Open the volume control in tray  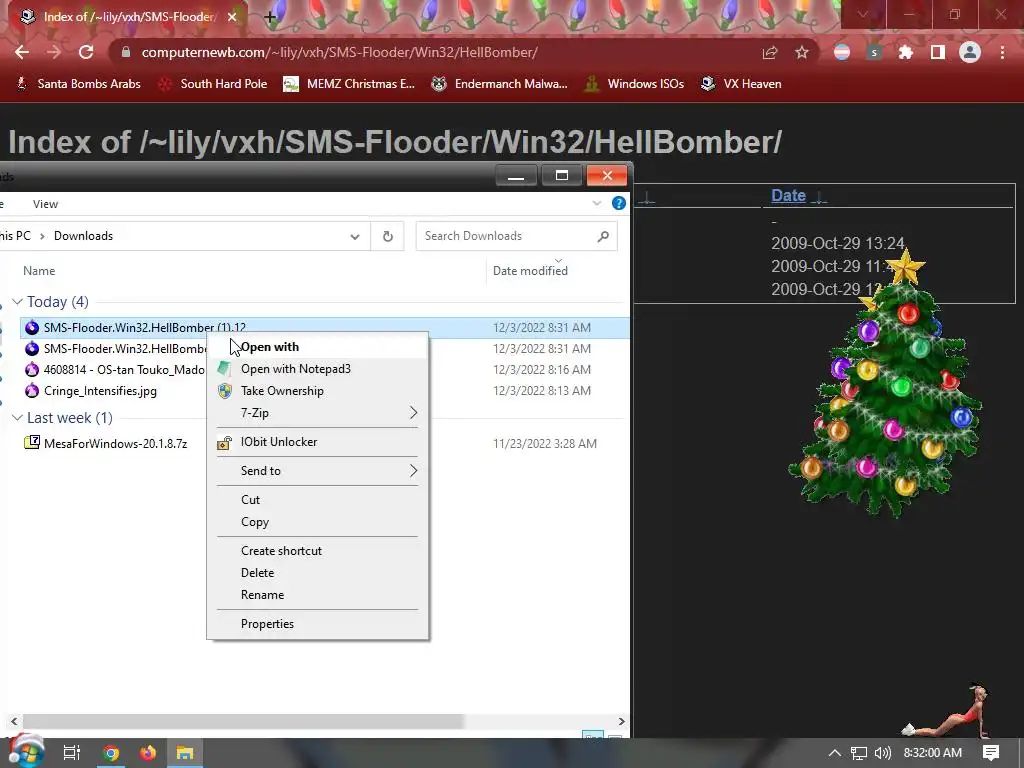(x=882, y=753)
